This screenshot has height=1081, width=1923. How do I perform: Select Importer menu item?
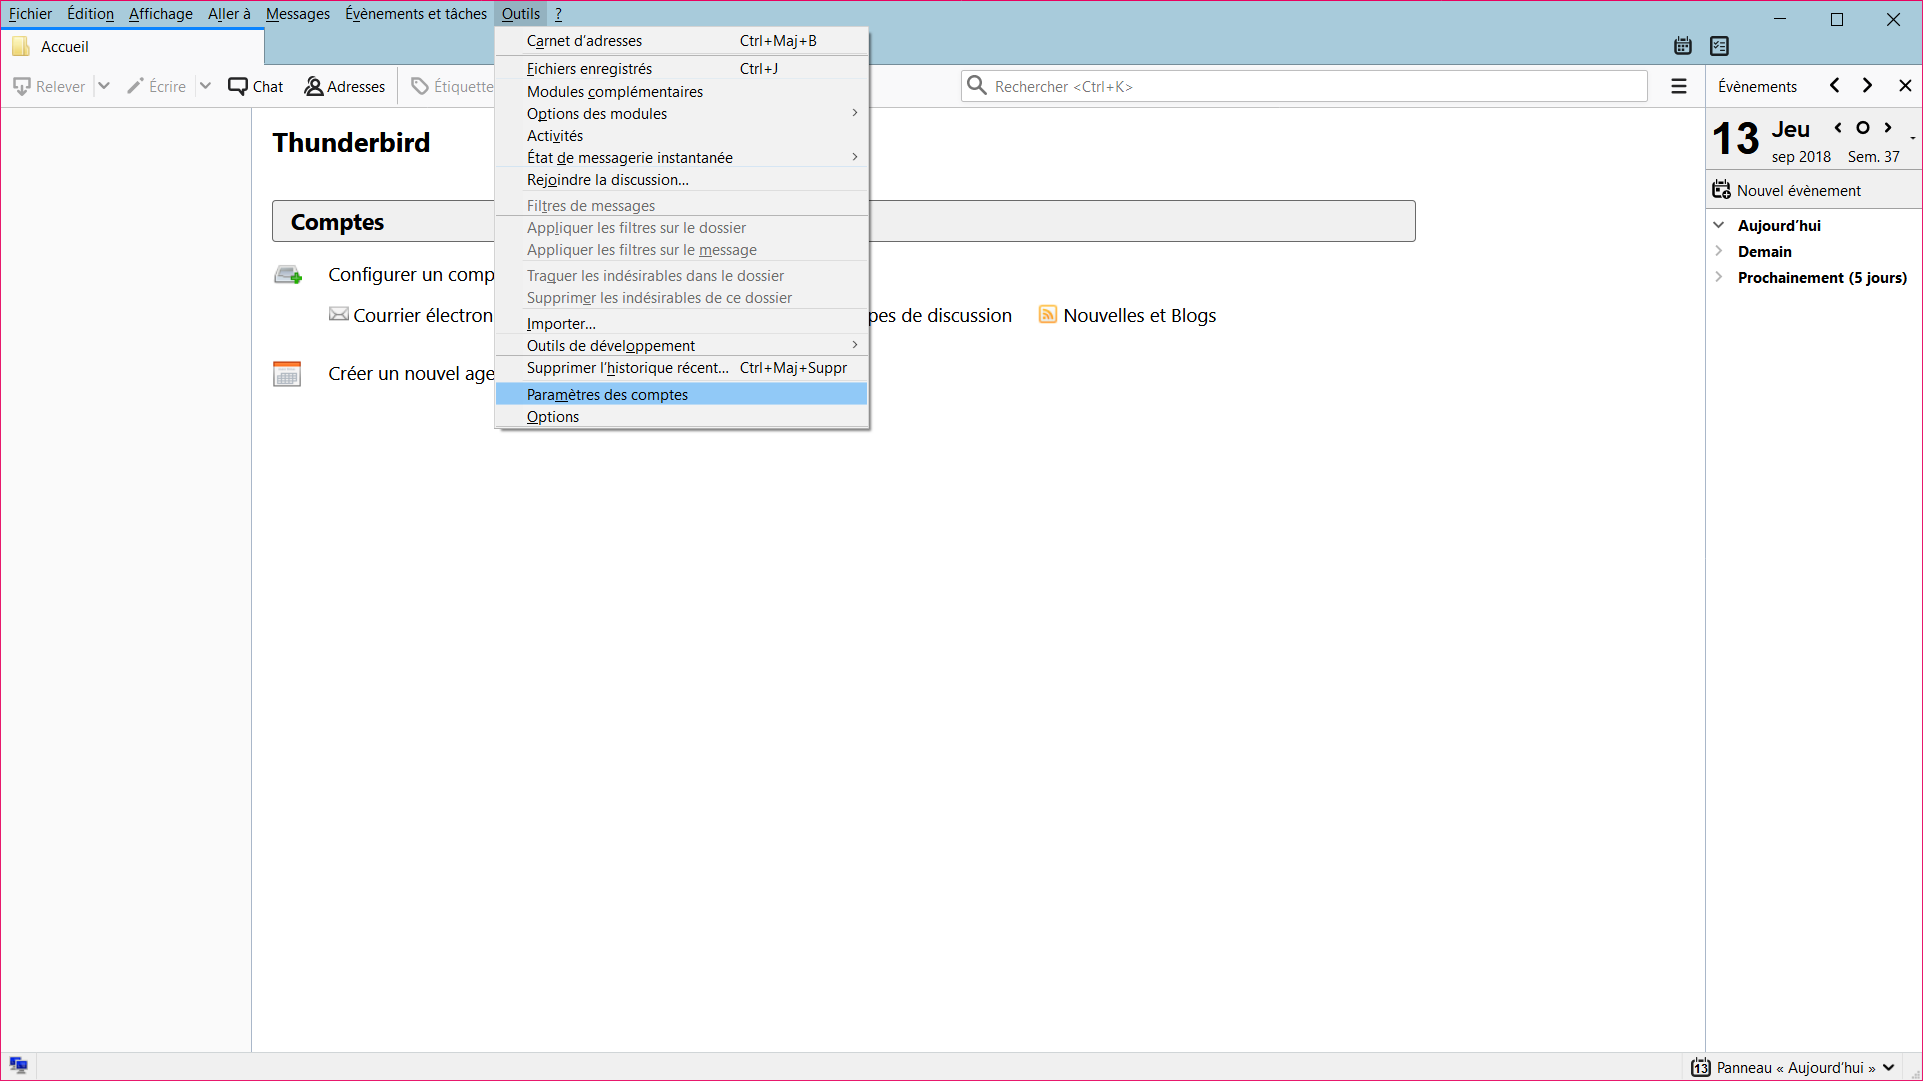(x=682, y=324)
